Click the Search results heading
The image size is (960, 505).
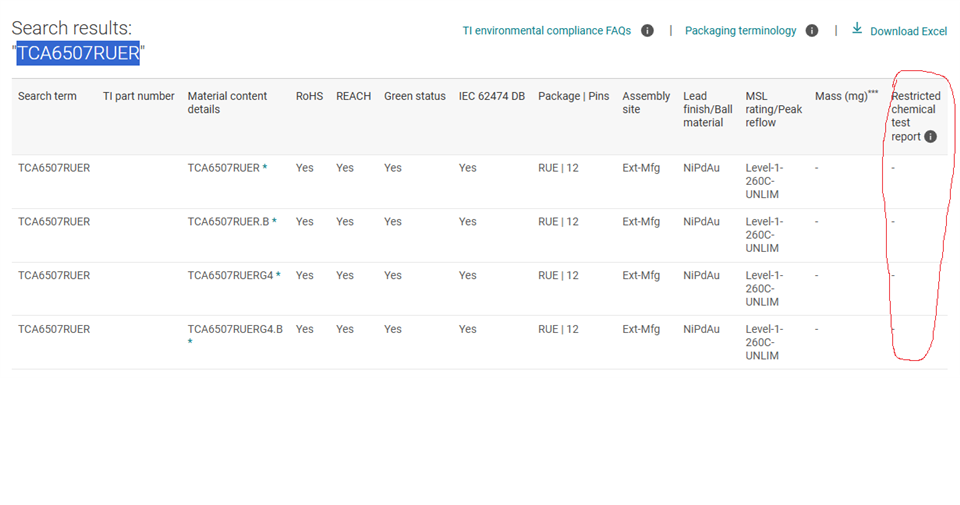pyautogui.click(x=72, y=28)
